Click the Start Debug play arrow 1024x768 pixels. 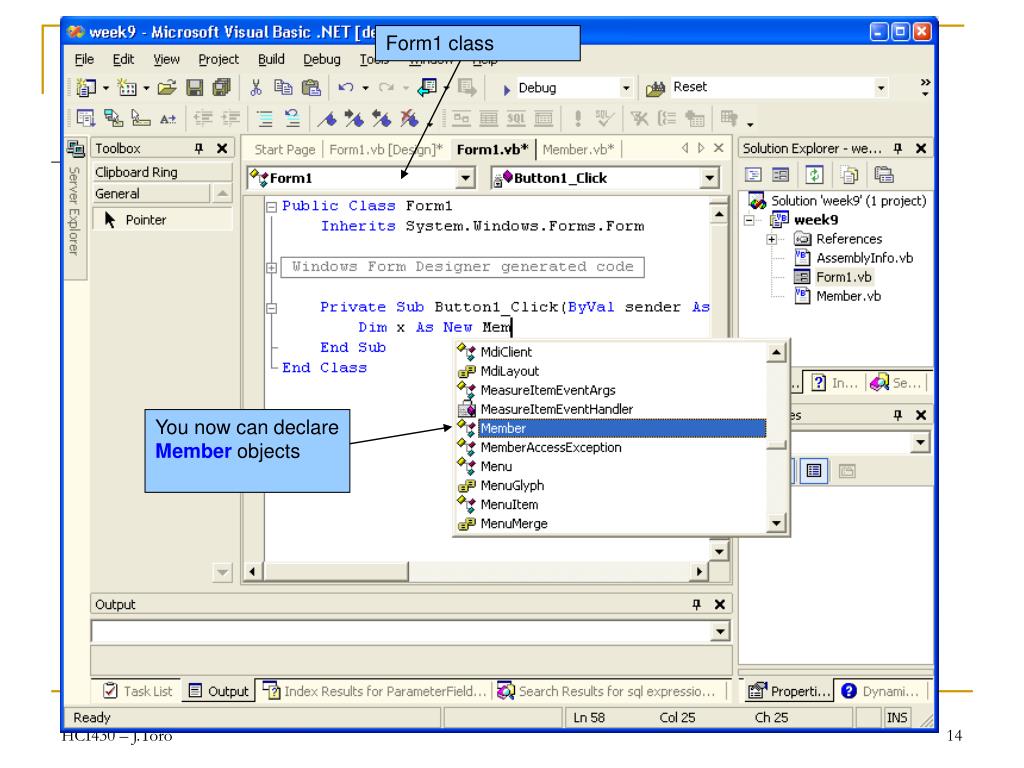point(506,89)
